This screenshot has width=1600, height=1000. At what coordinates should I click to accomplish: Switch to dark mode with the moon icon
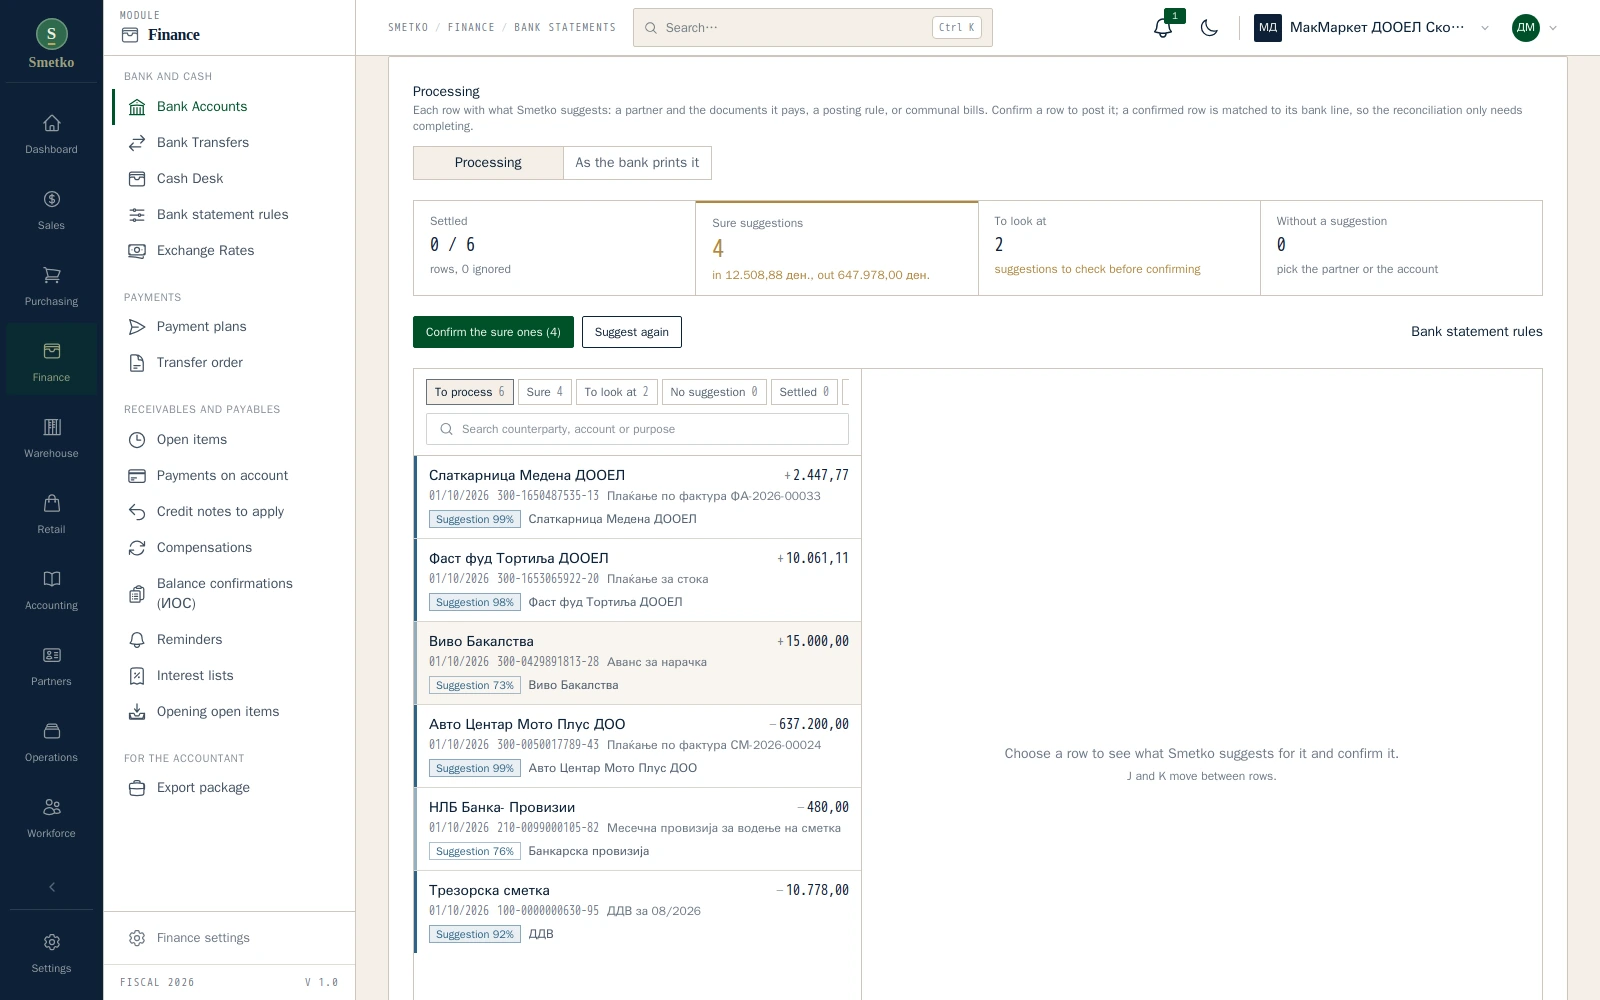[1209, 28]
